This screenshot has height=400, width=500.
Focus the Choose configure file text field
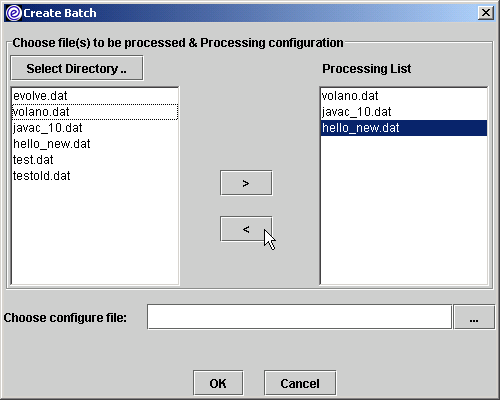(299, 317)
